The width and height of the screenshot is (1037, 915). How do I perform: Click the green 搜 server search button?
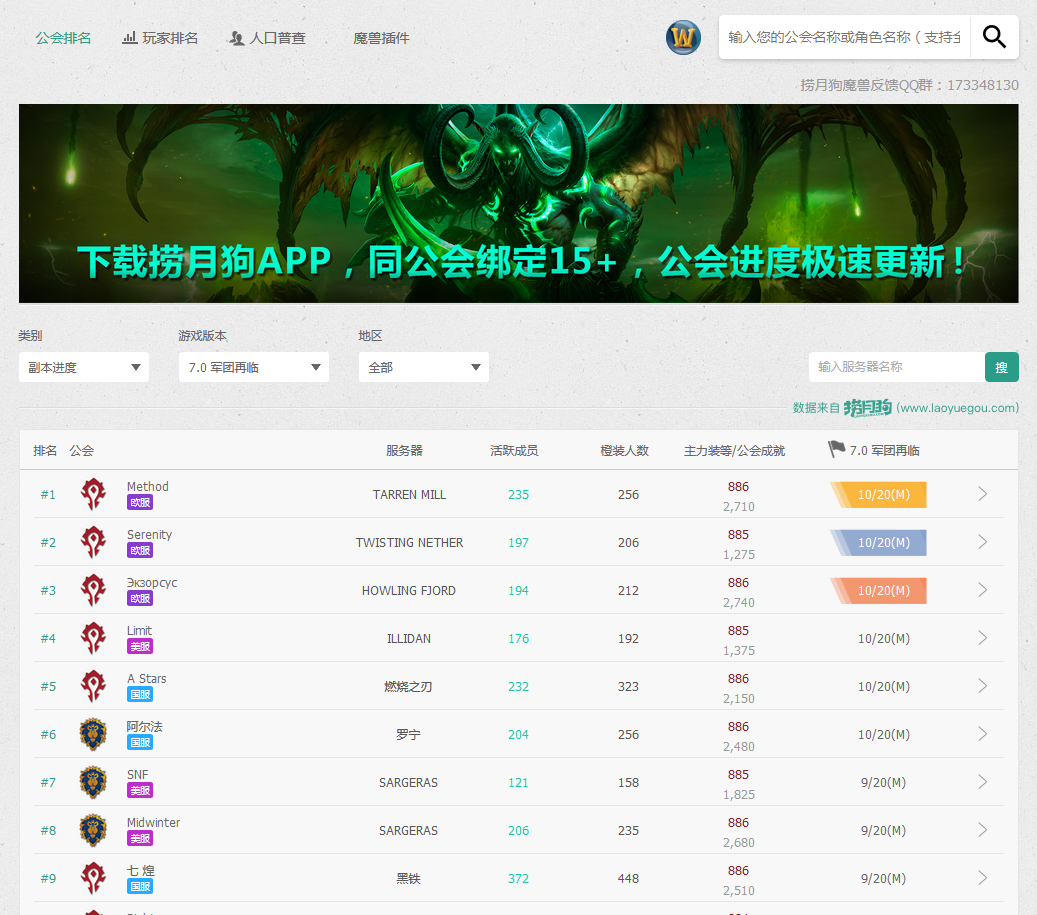tap(1001, 367)
